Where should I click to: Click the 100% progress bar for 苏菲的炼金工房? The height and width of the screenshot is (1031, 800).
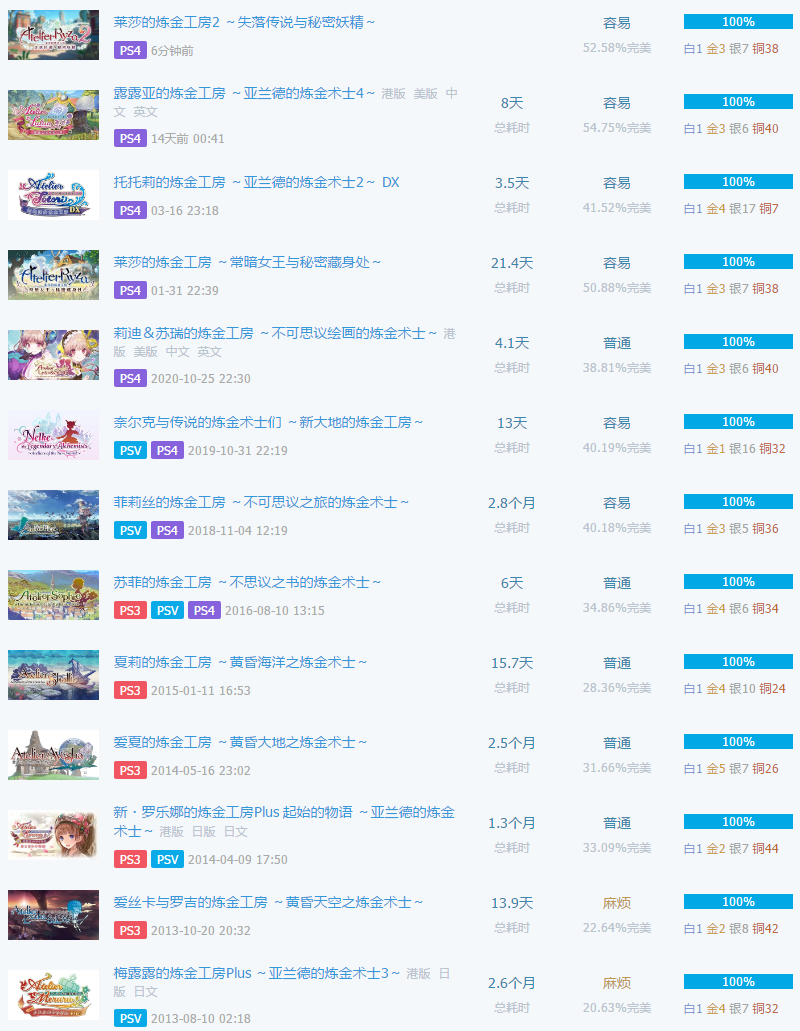pyautogui.click(x=738, y=582)
